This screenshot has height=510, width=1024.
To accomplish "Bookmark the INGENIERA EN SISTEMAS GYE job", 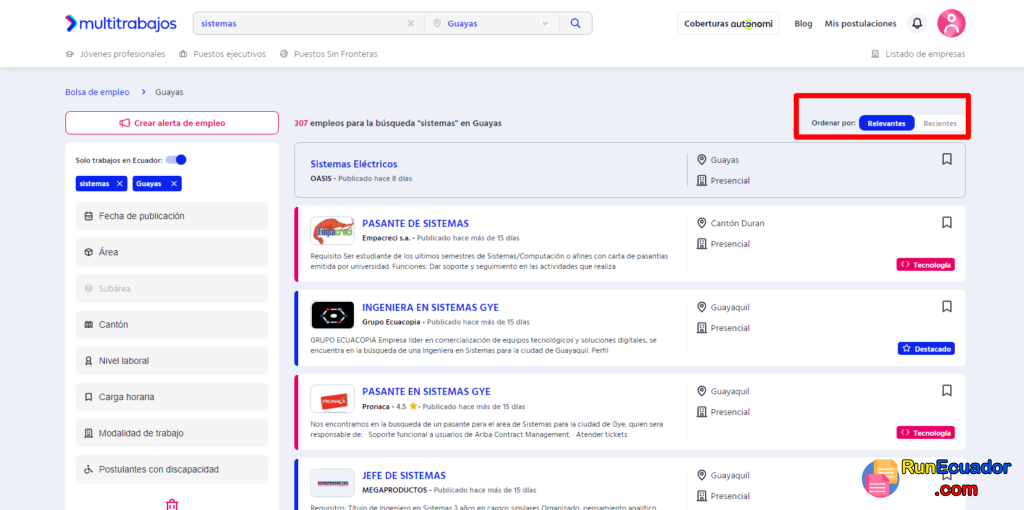I will click(x=947, y=306).
